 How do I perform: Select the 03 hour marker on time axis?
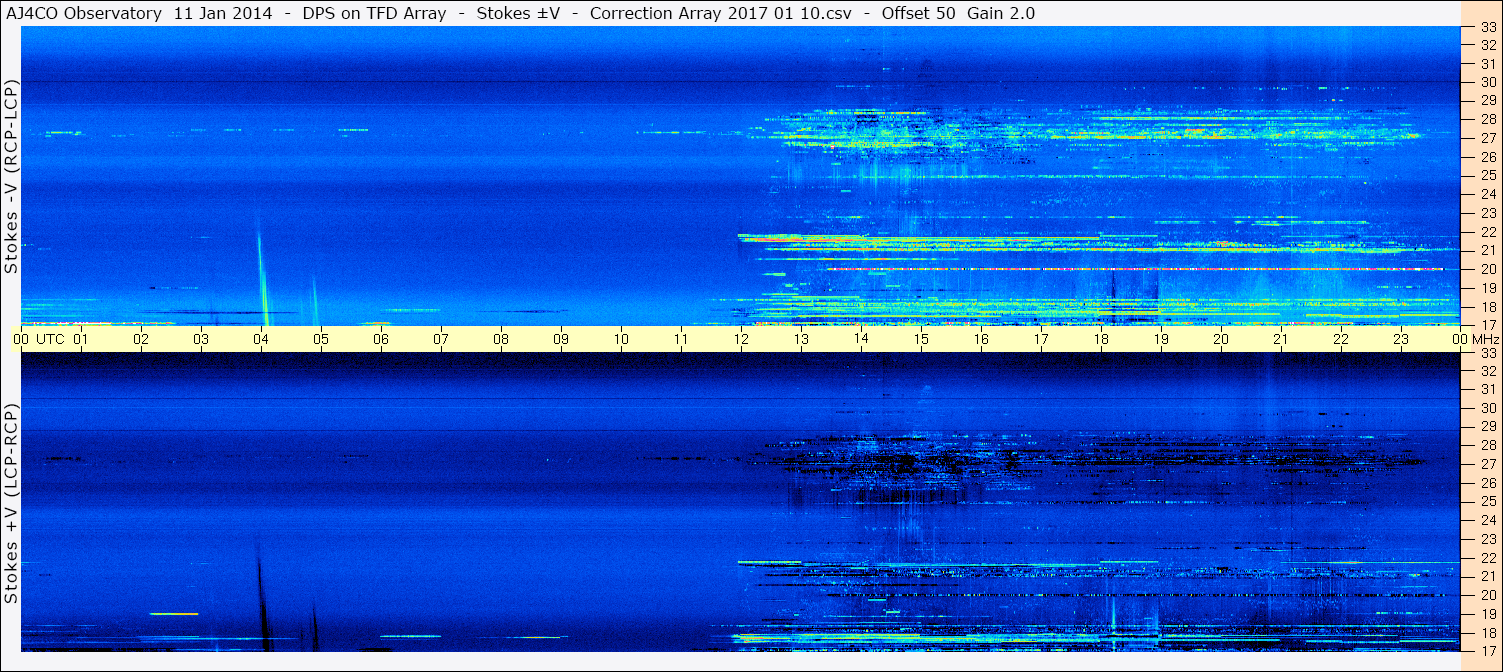(x=201, y=339)
